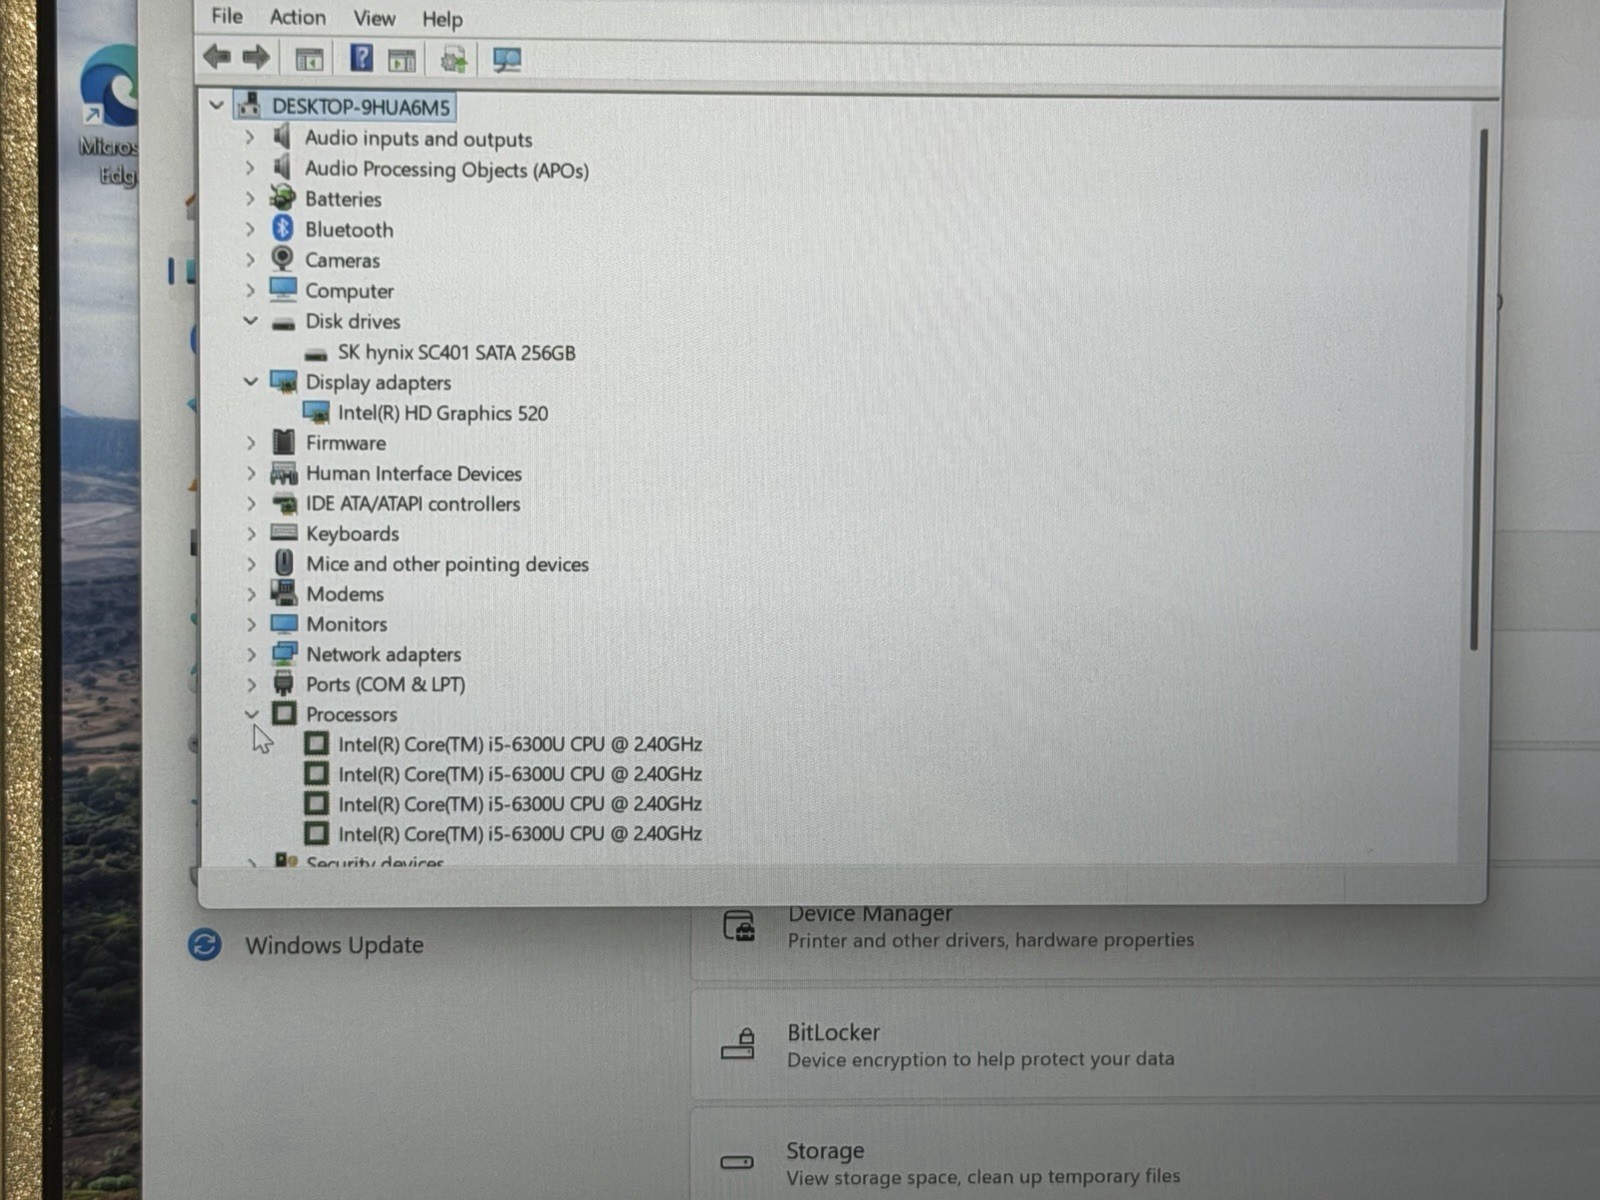
Task: Click the Windows Update icon in Settings
Action: 205,945
